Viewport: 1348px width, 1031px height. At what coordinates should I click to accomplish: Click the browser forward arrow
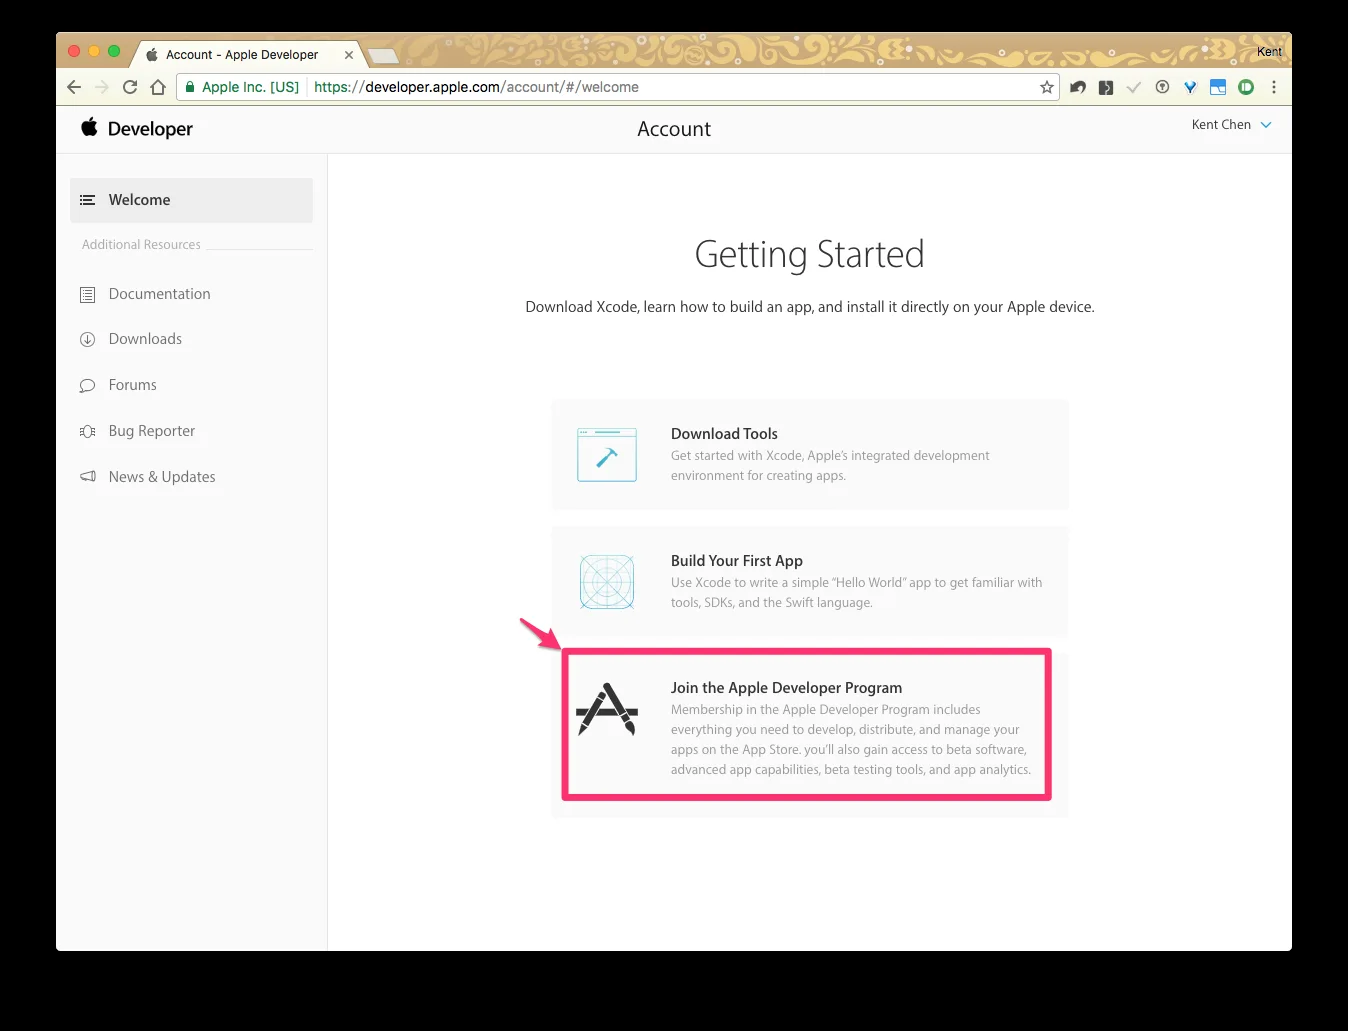click(x=102, y=87)
